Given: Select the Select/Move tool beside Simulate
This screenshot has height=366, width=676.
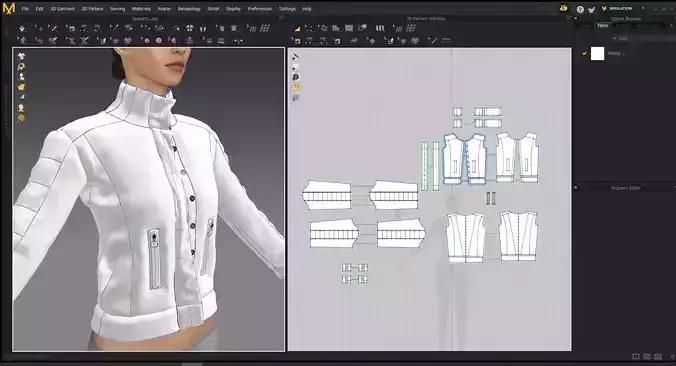Looking at the screenshot, I should (x=39, y=28).
